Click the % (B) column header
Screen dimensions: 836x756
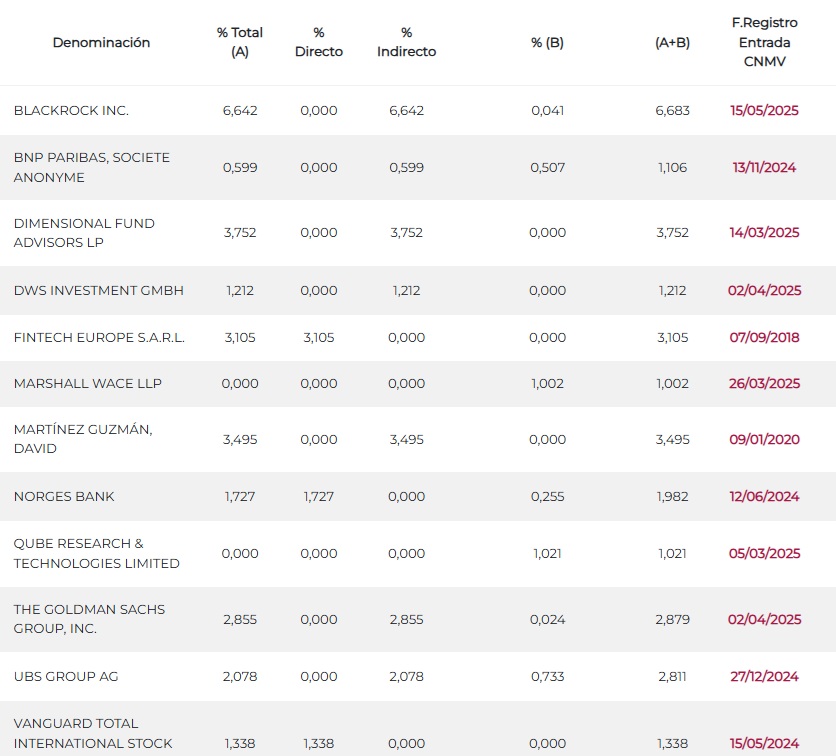click(x=548, y=43)
